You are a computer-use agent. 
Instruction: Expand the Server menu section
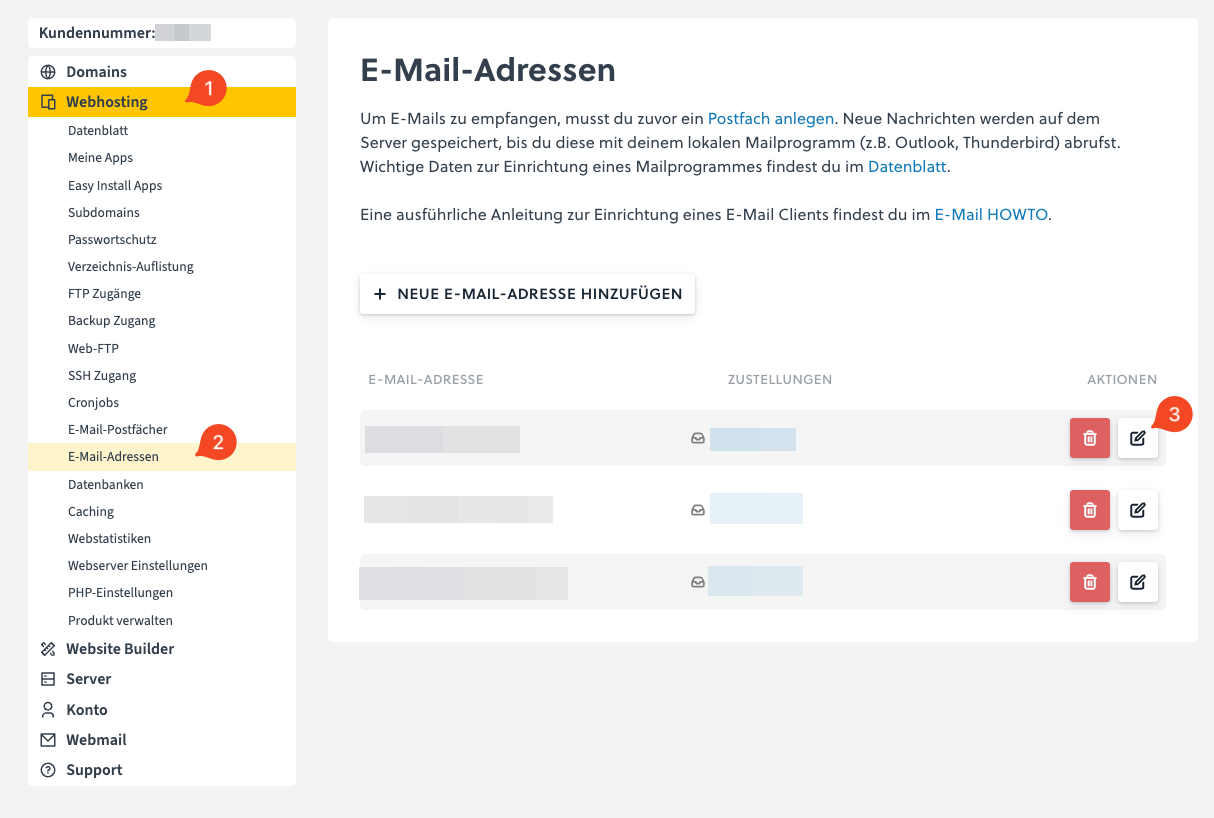88,679
